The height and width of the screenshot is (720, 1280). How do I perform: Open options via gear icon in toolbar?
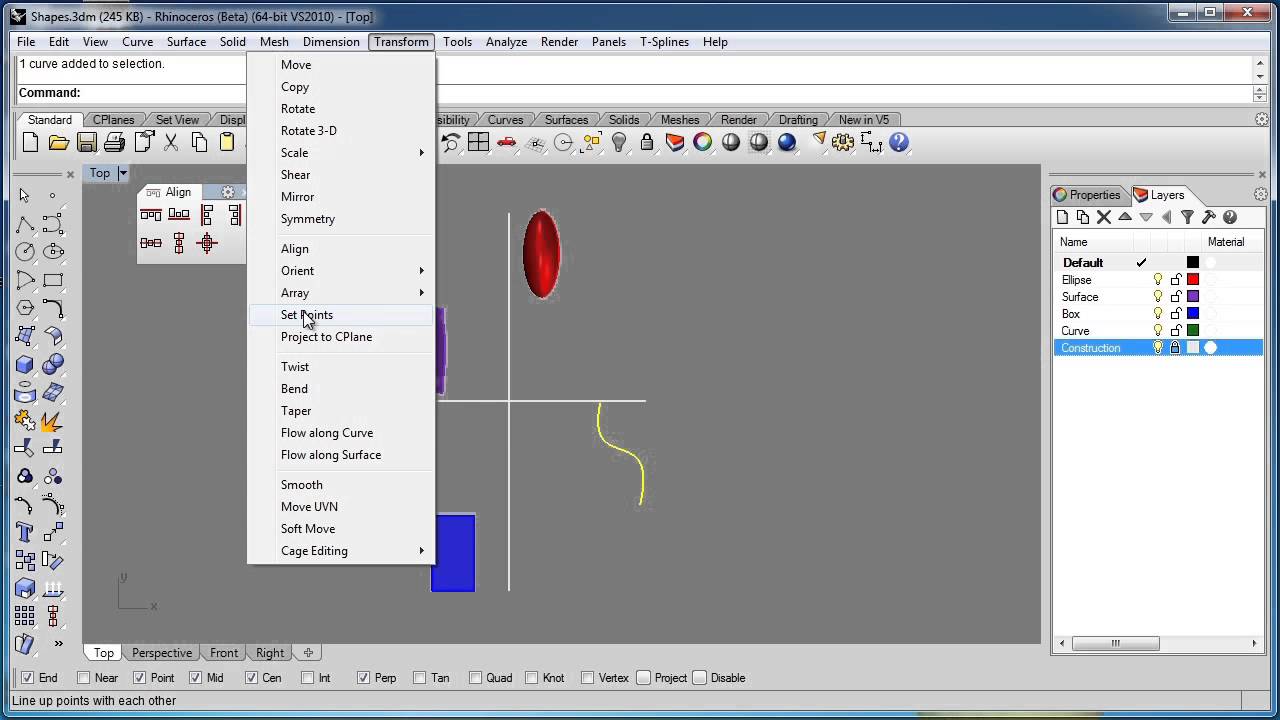(843, 142)
